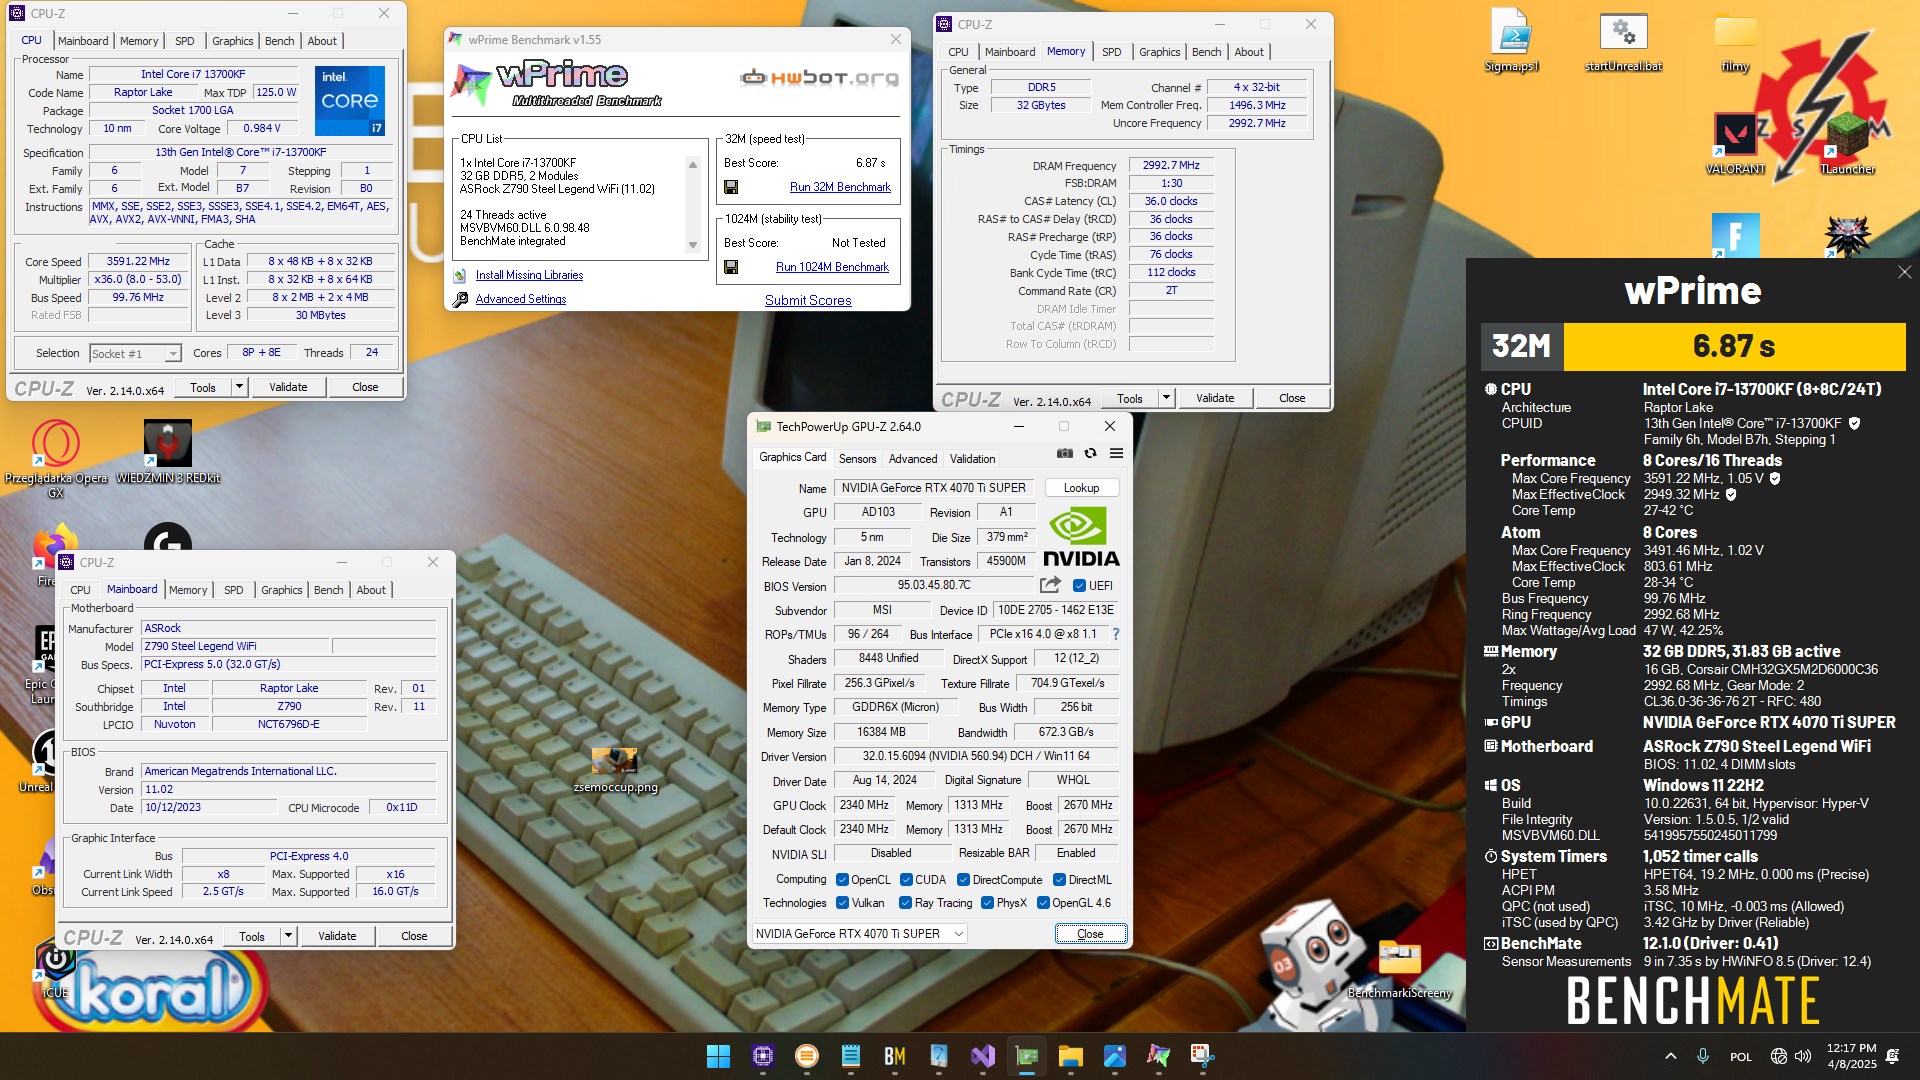
Task: Toggle Ray Tracing checkbox
Action: click(905, 903)
